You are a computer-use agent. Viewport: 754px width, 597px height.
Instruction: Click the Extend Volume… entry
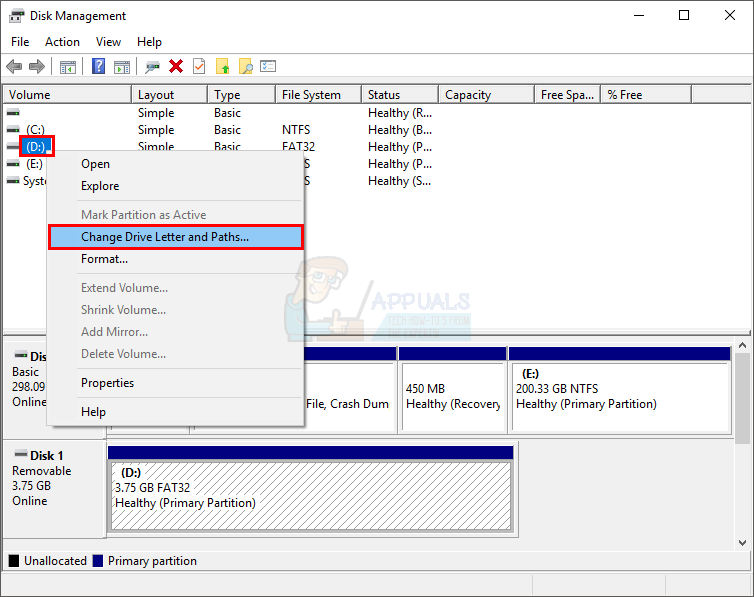click(x=176, y=288)
